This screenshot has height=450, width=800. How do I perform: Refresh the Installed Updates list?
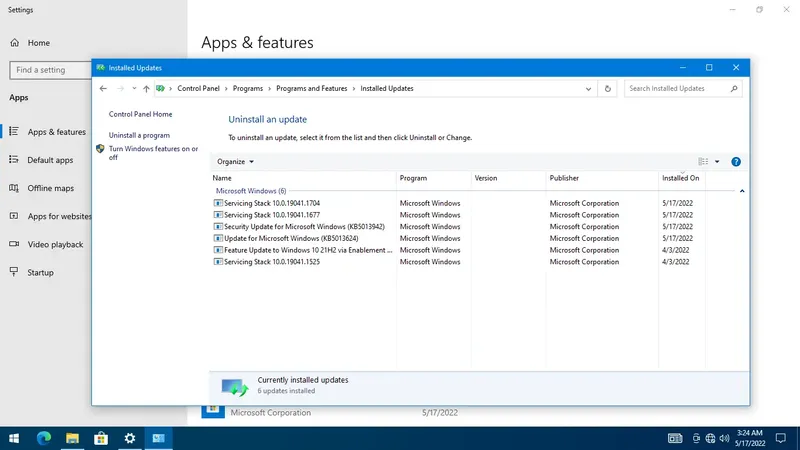[x=609, y=89]
